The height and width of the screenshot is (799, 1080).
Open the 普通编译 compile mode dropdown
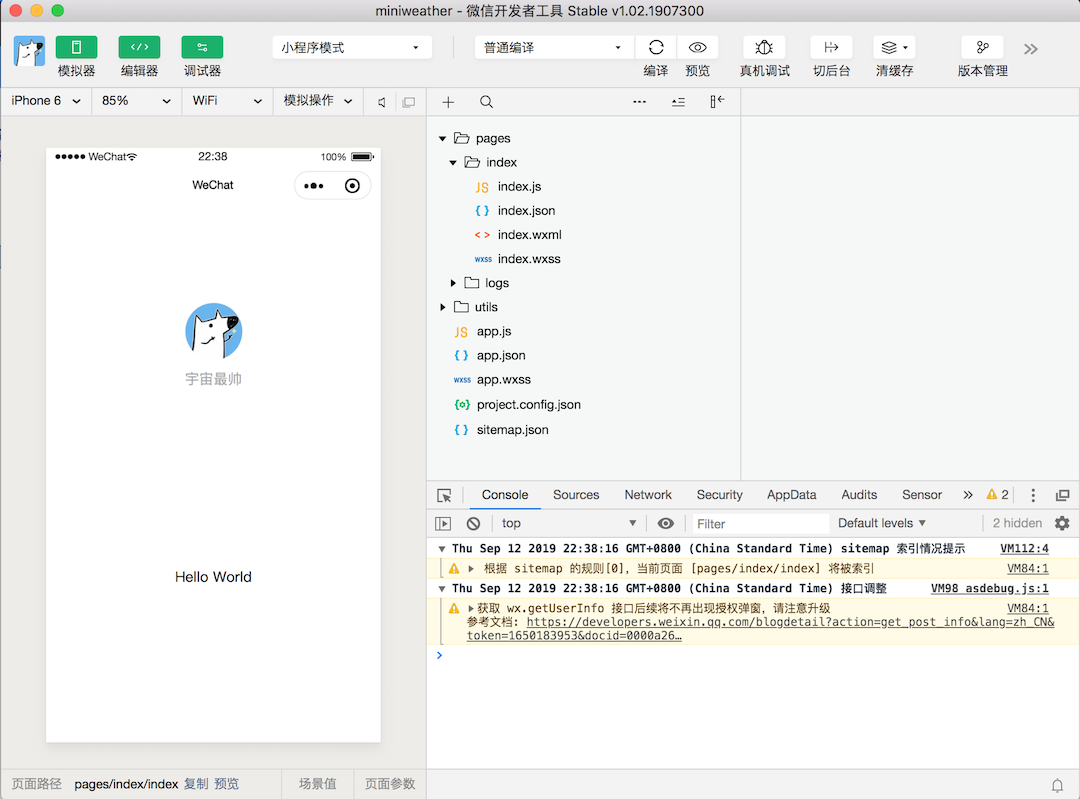point(553,48)
